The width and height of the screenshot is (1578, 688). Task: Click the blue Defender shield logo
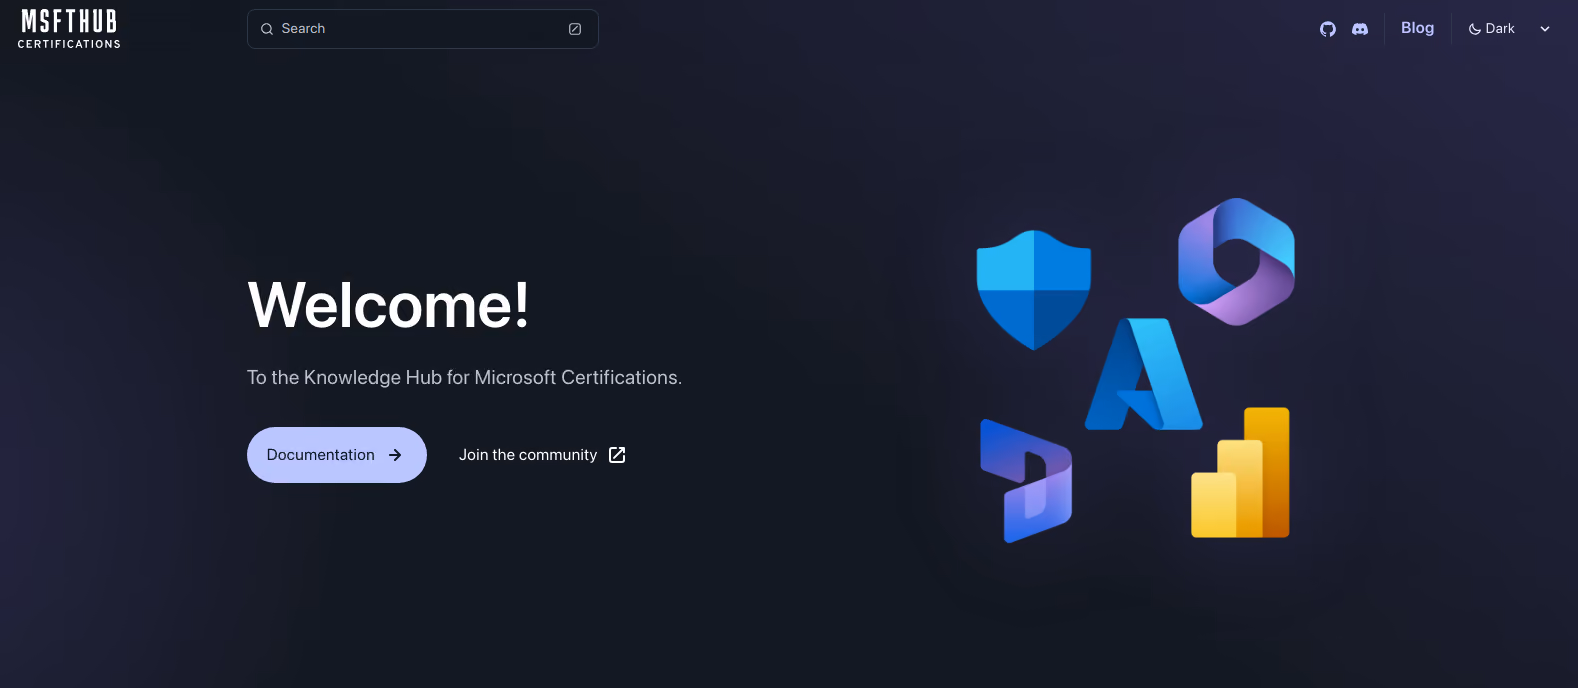1034,290
